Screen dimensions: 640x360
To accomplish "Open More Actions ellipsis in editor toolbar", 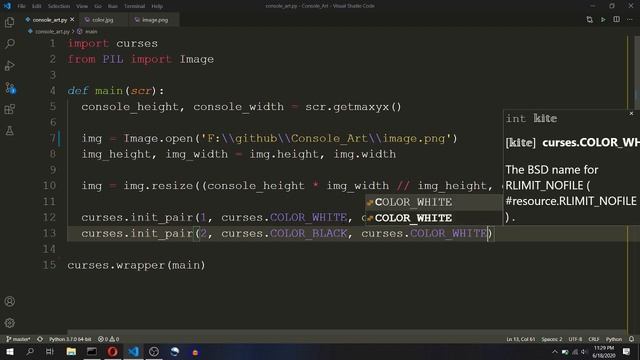I will [x=630, y=20].
